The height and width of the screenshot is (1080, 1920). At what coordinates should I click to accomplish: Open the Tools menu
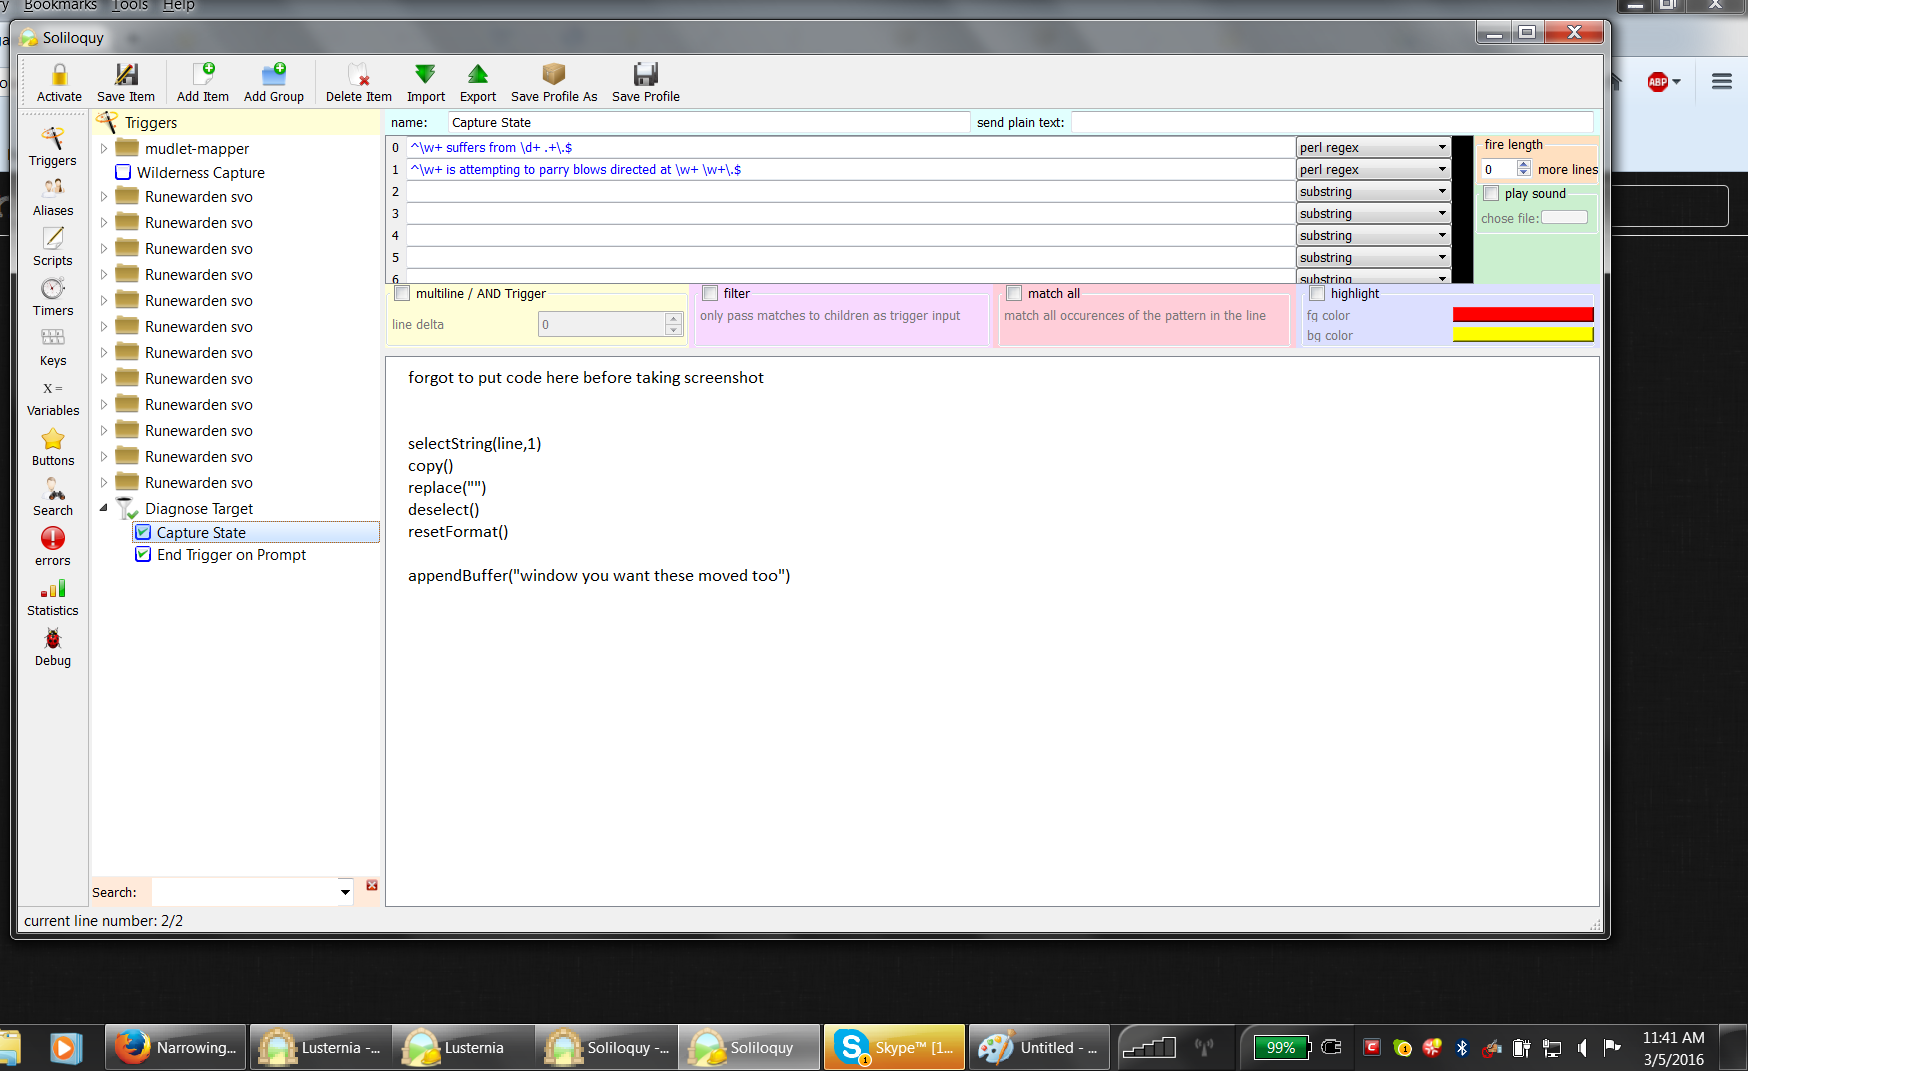(130, 6)
